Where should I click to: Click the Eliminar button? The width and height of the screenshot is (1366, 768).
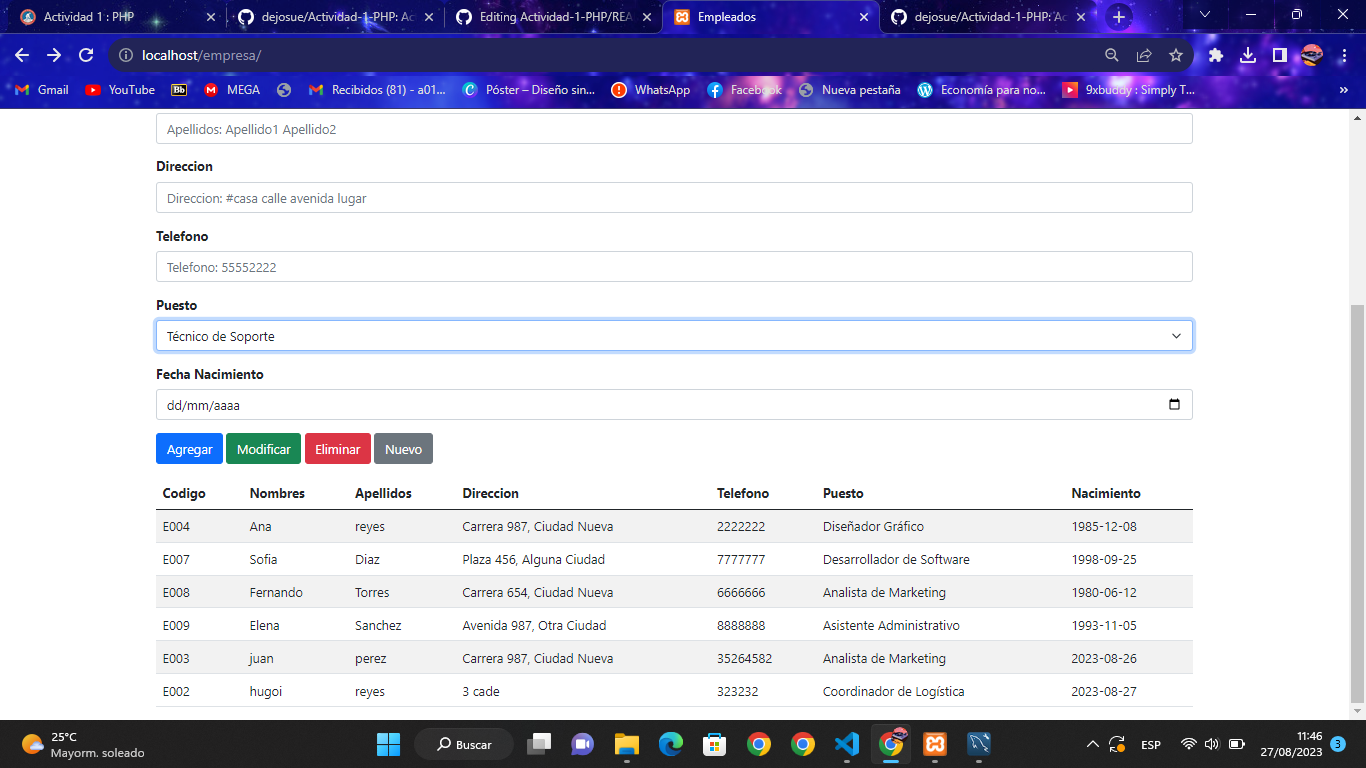(337, 448)
